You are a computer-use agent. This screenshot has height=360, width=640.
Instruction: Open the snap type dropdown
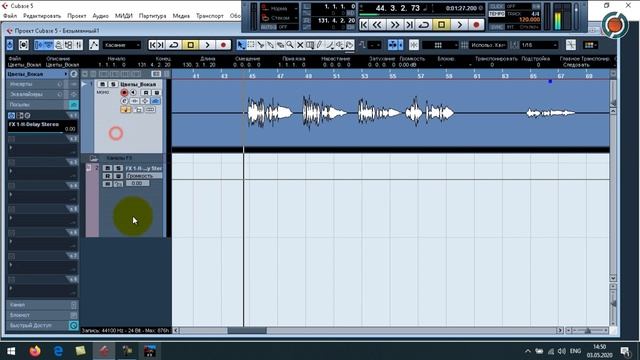coord(440,45)
